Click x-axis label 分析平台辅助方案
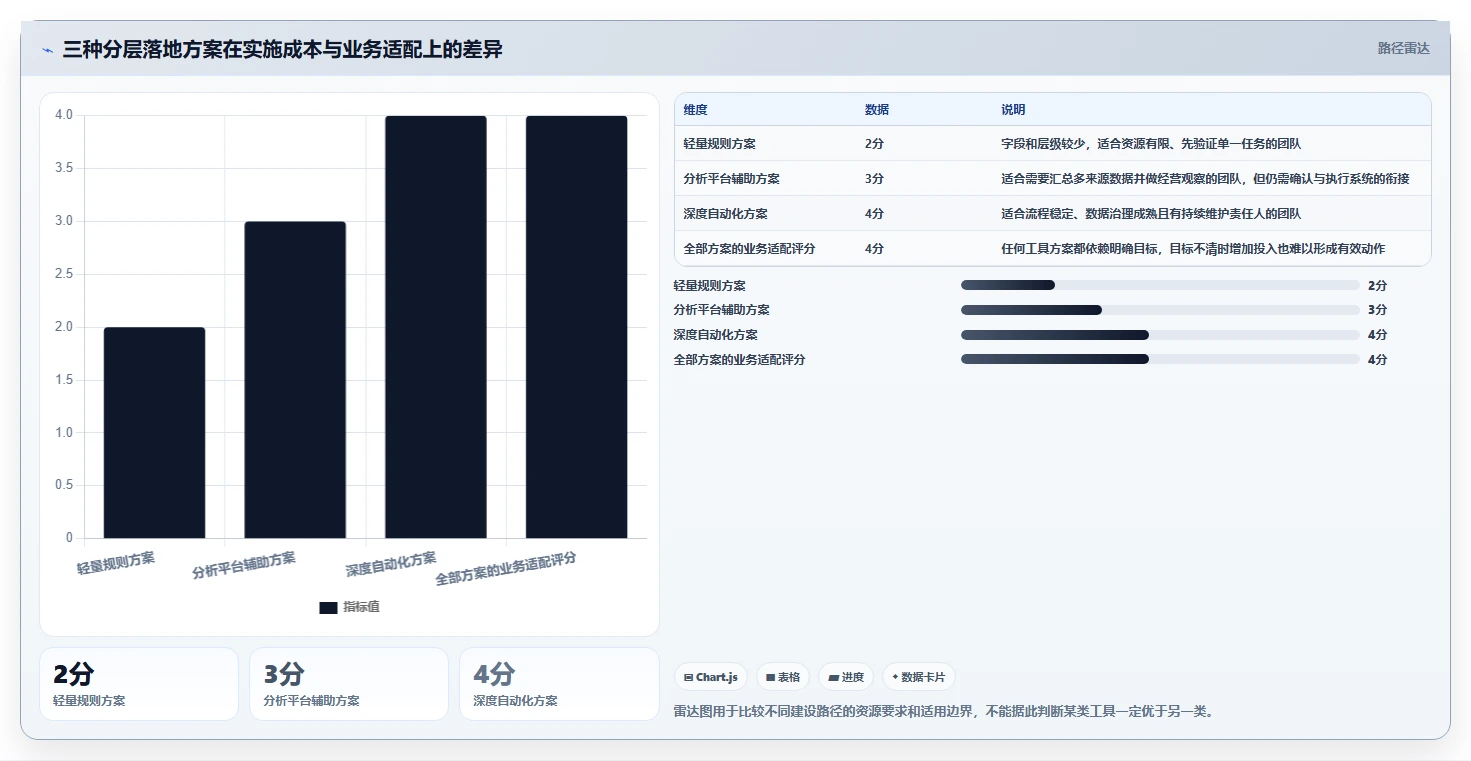Viewport: 1471px width, 761px height. tap(244, 565)
